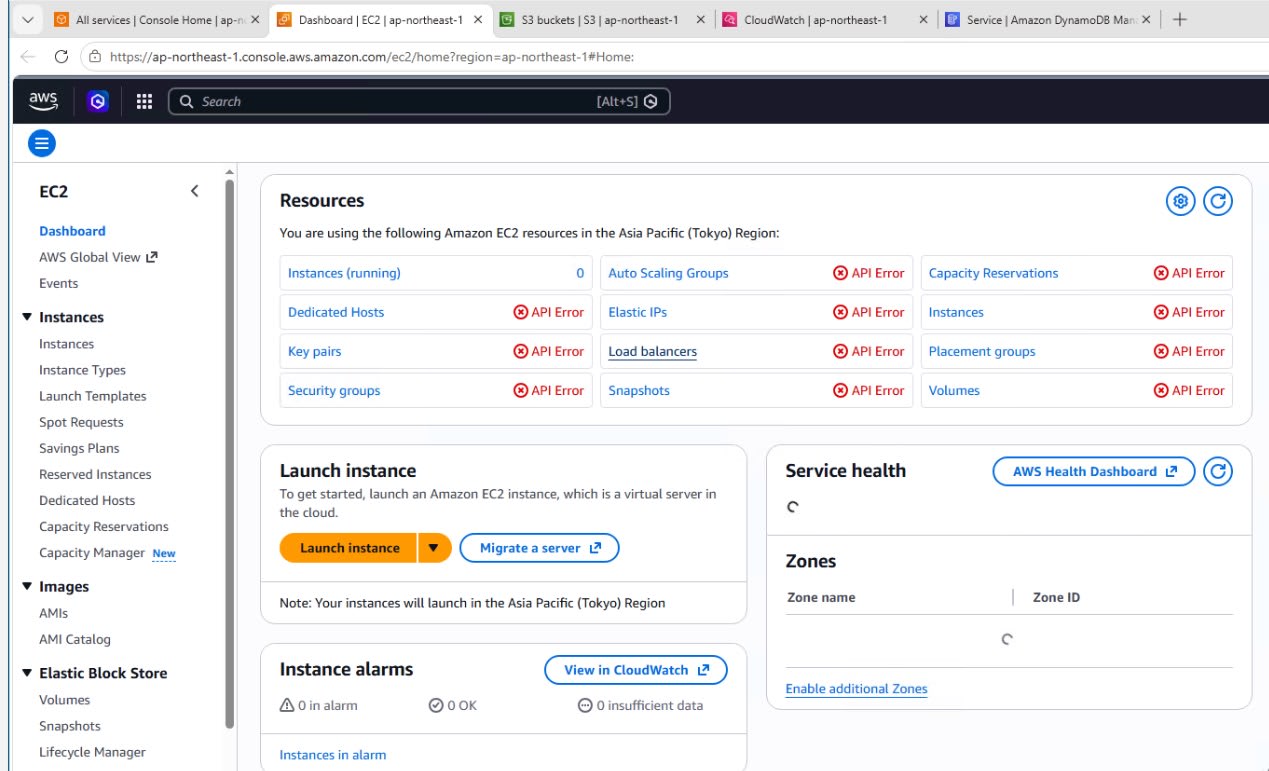Viewport: 1269px width, 771px height.
Task: Close the DynamoDB browser tab
Action: click(1146, 19)
